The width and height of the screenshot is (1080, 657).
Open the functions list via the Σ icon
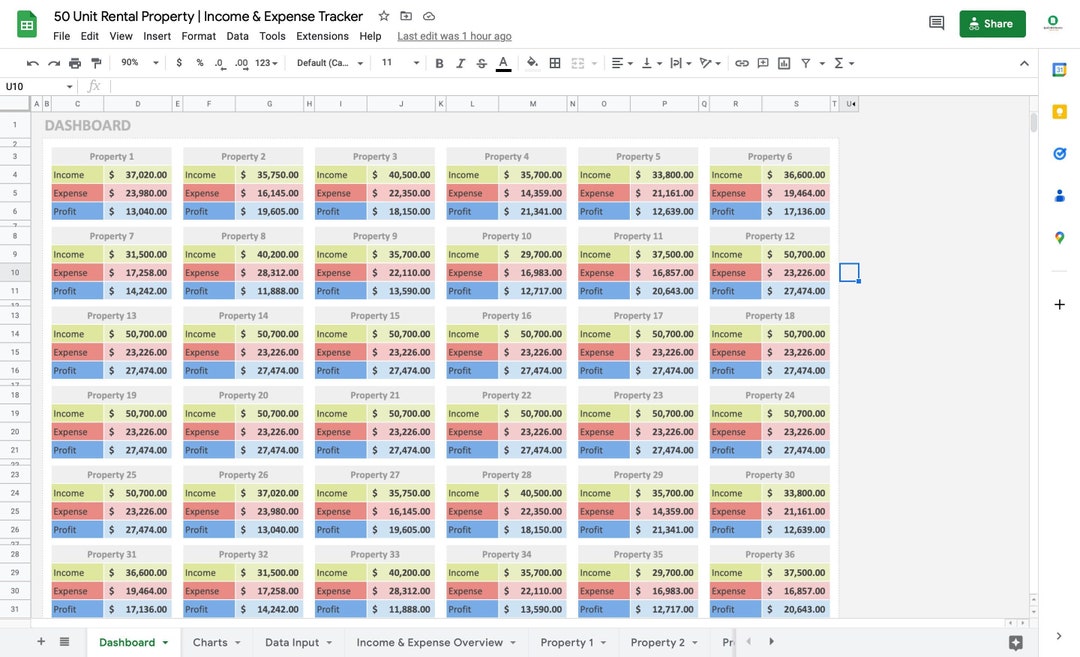[x=840, y=62]
